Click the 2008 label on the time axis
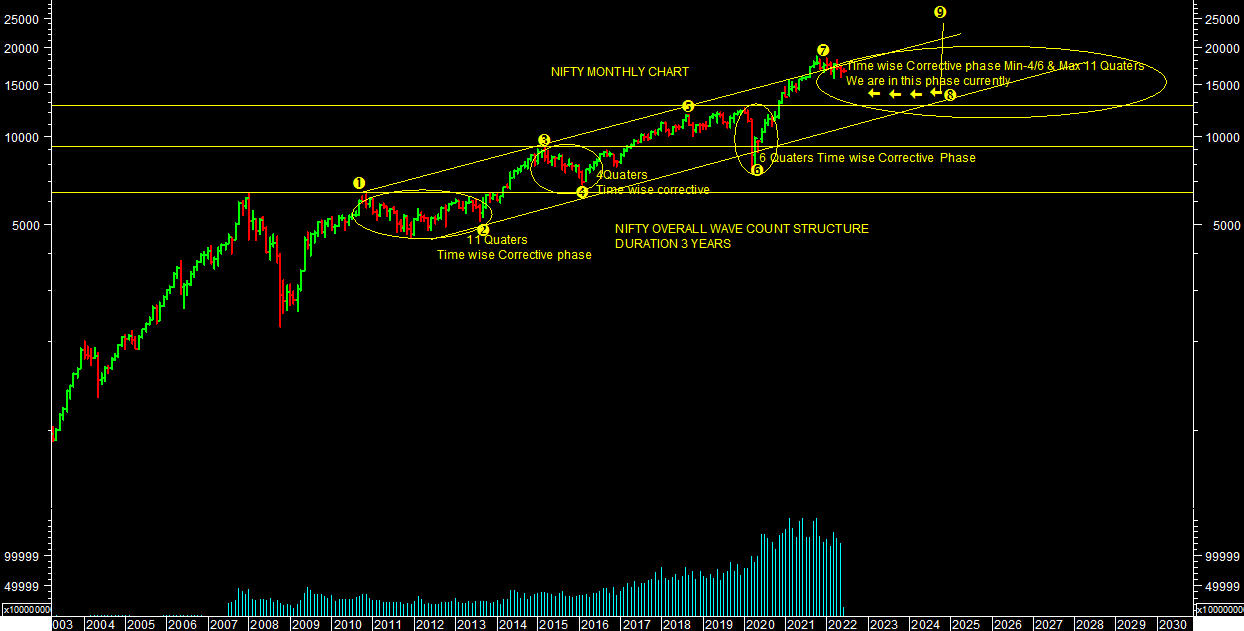Screen dimensions: 1244x631 click(x=264, y=624)
